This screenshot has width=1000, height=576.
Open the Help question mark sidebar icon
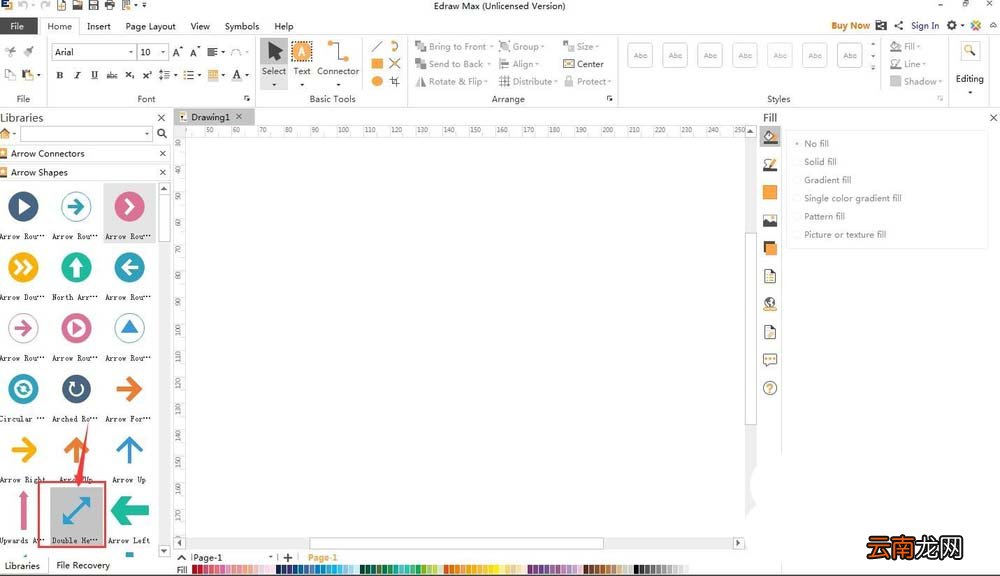click(x=770, y=388)
